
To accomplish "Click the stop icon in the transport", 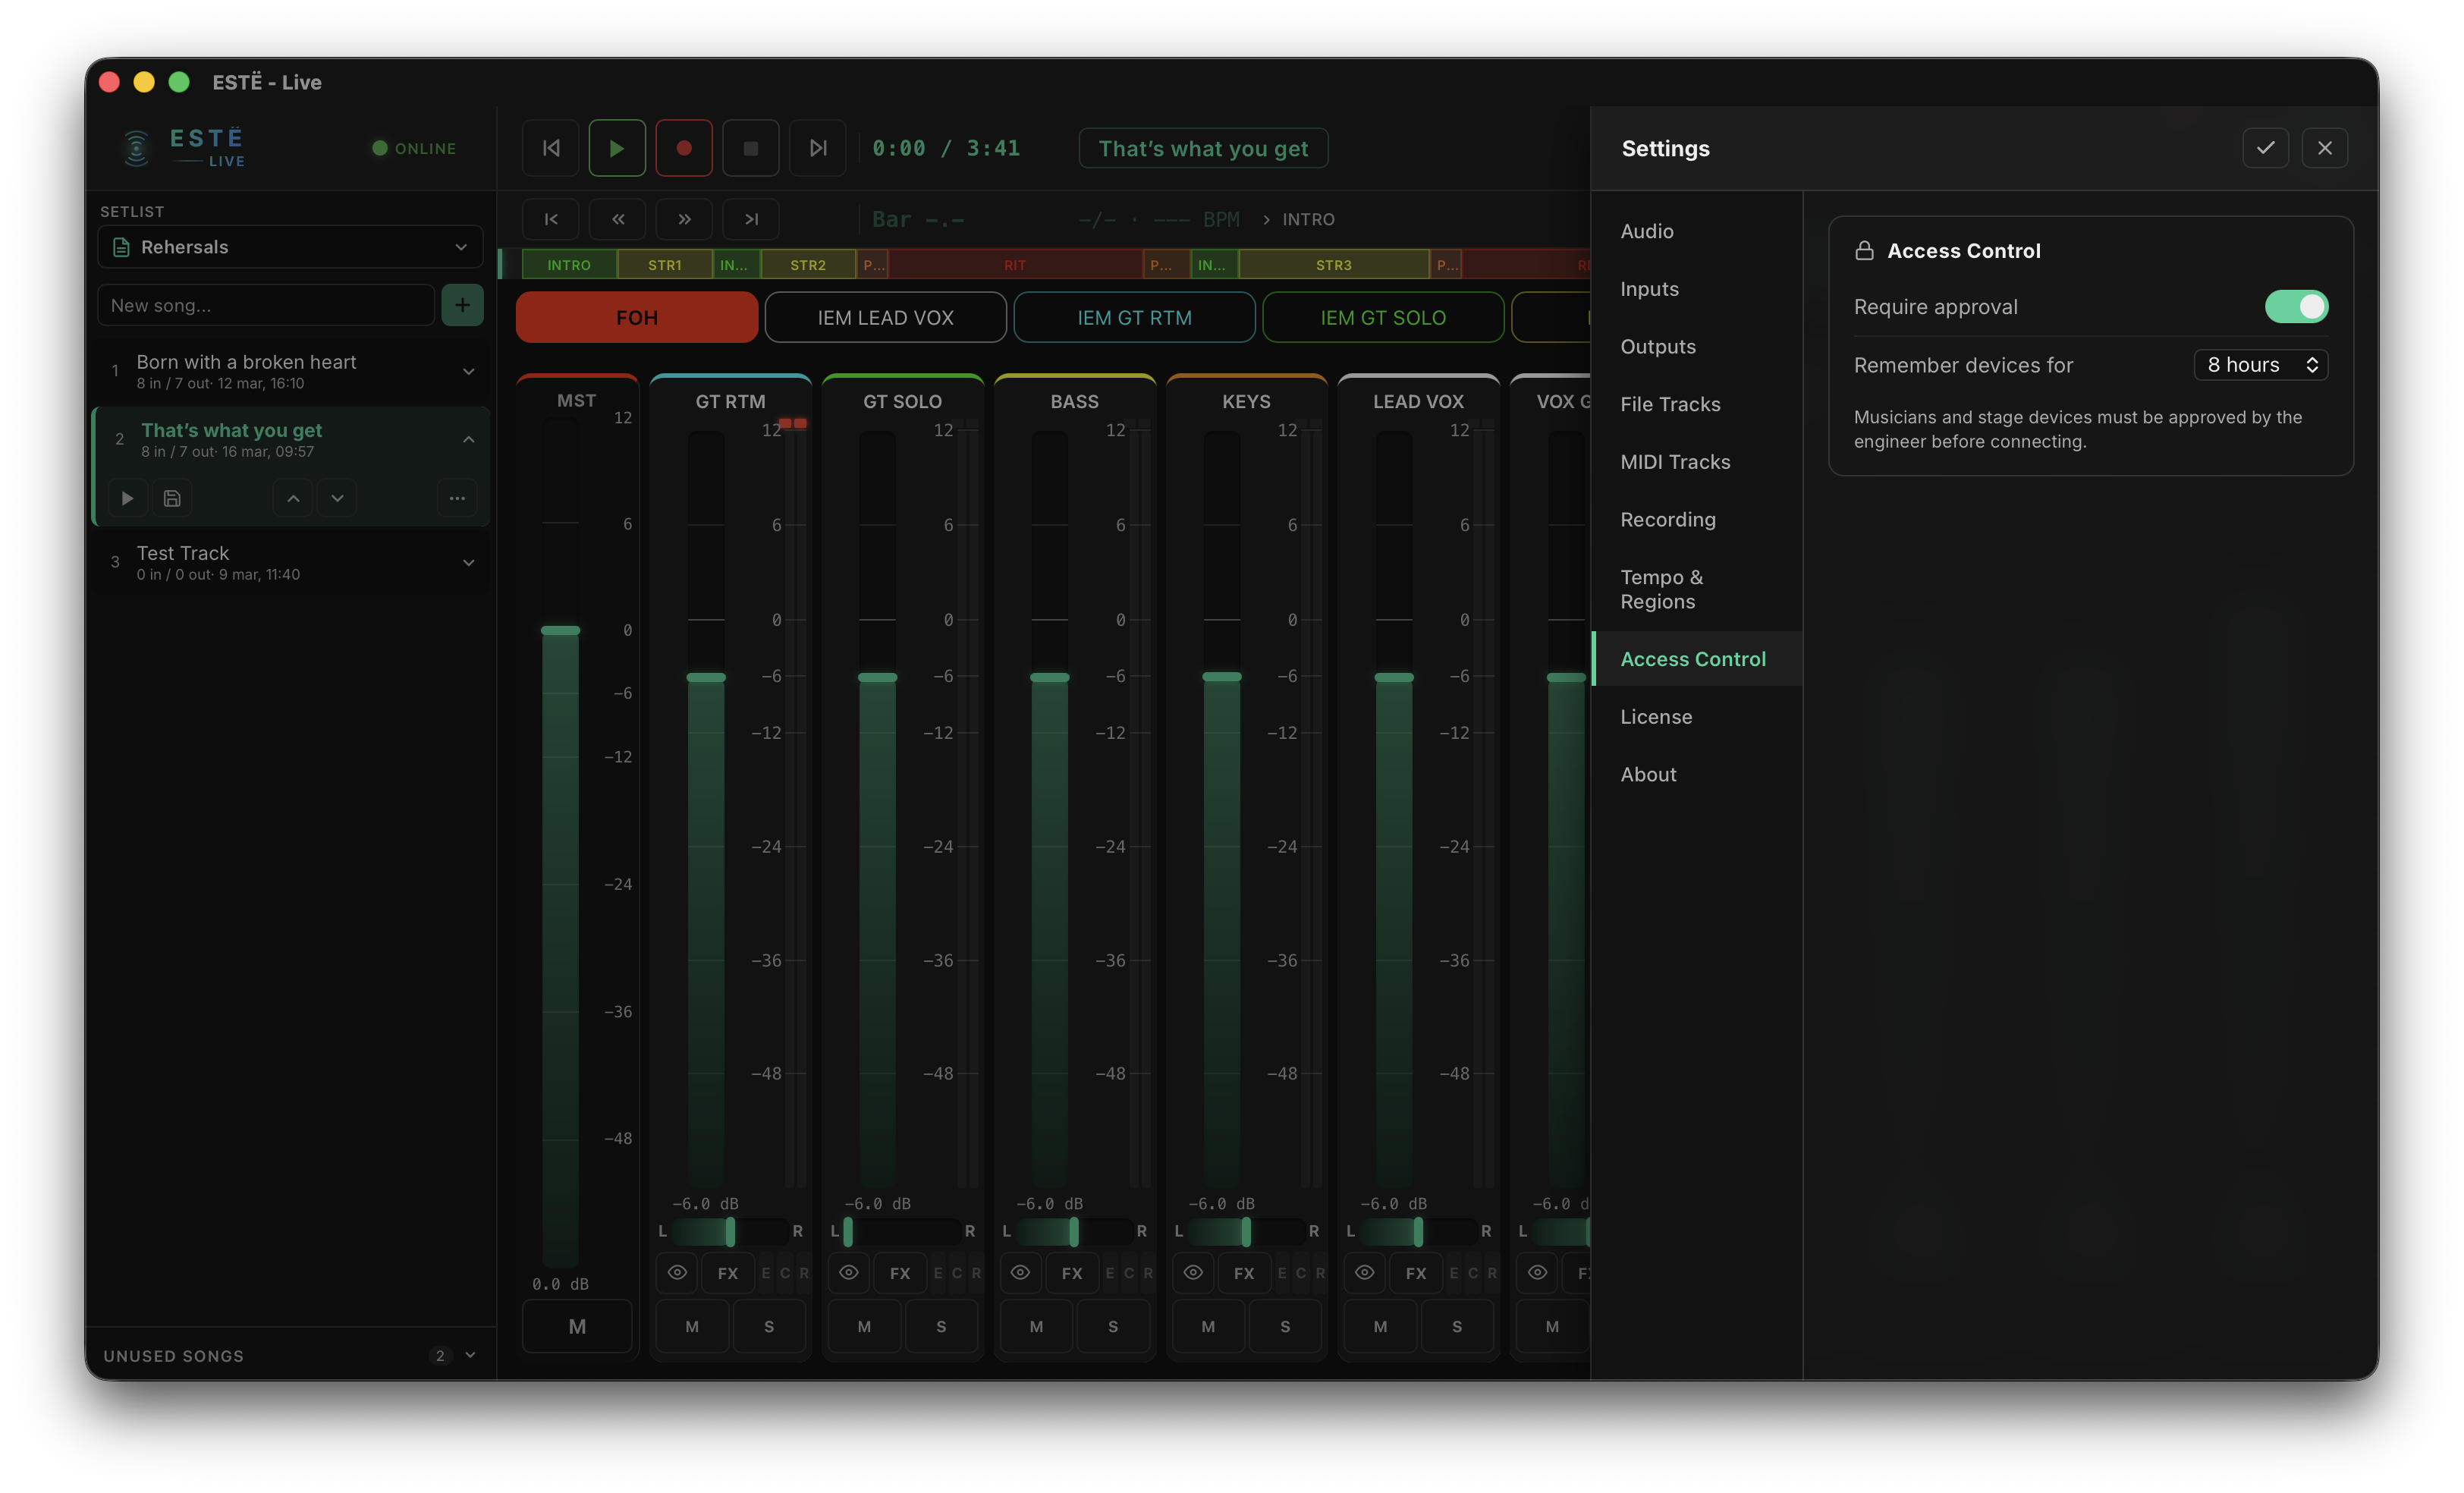I will (x=751, y=147).
